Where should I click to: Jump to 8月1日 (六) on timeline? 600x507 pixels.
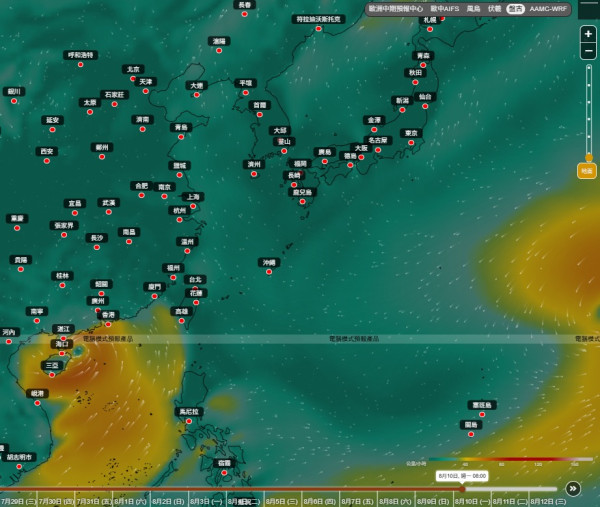click(x=130, y=501)
